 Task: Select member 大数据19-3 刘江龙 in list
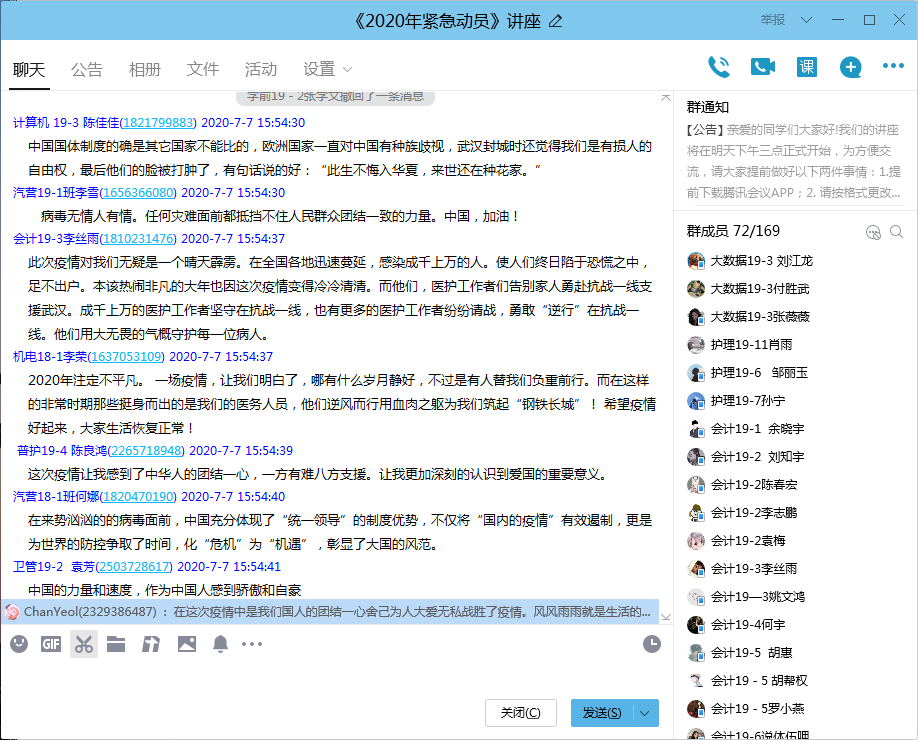pos(760,261)
